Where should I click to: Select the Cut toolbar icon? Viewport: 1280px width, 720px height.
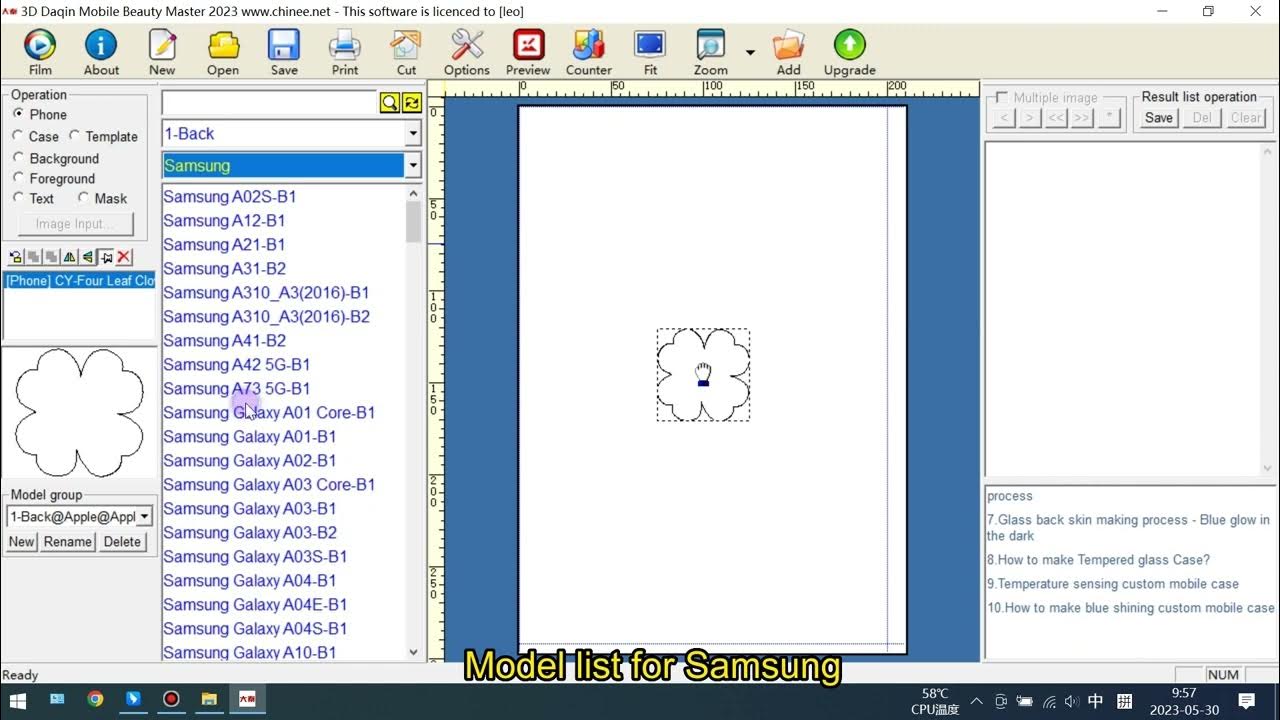406,45
